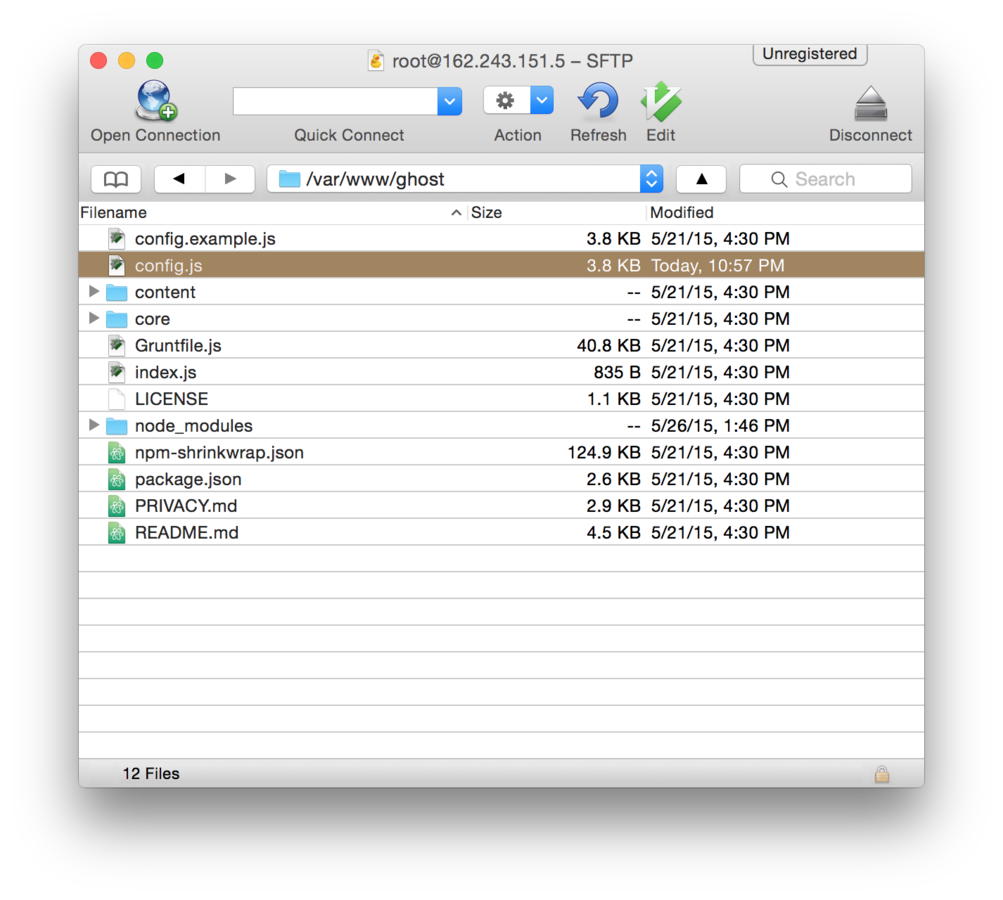Click the node_modules folder name
The height and width of the screenshot is (900, 1003).
point(194,426)
